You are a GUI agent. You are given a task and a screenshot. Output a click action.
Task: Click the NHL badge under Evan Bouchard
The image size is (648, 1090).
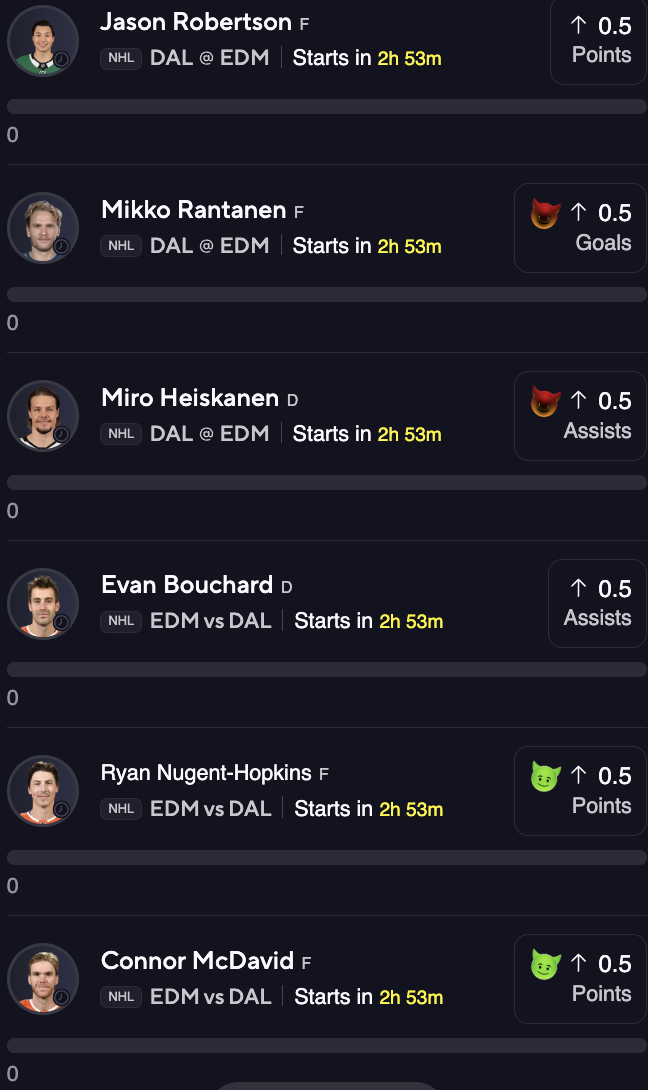(x=121, y=621)
